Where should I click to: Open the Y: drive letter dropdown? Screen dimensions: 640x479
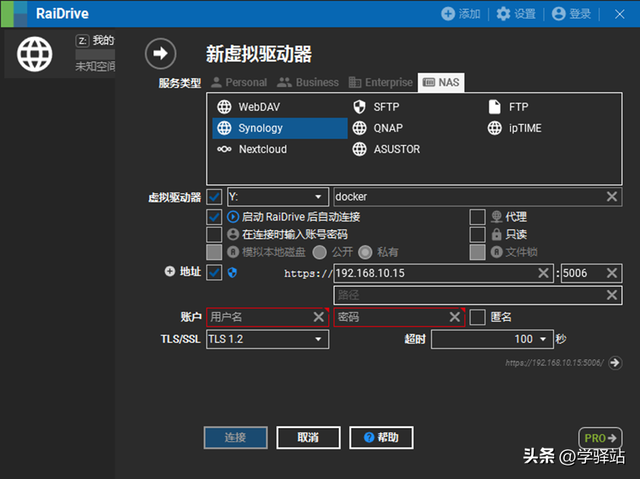point(278,197)
